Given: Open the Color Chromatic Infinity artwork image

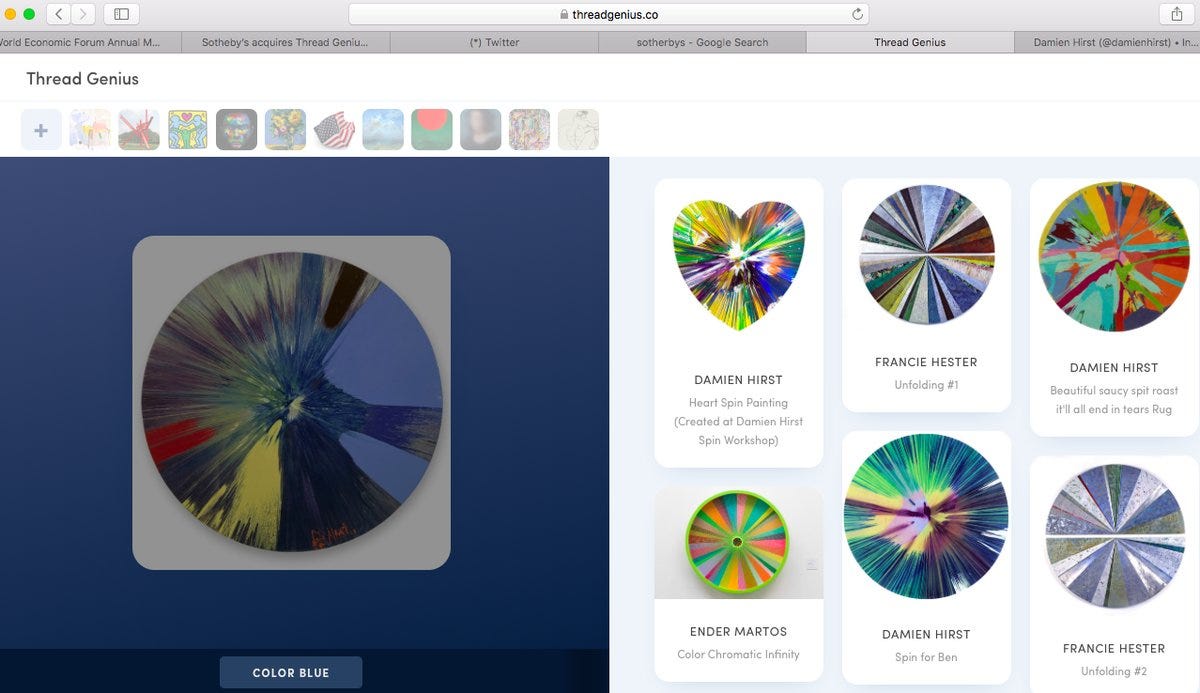Looking at the screenshot, I should click(739, 542).
